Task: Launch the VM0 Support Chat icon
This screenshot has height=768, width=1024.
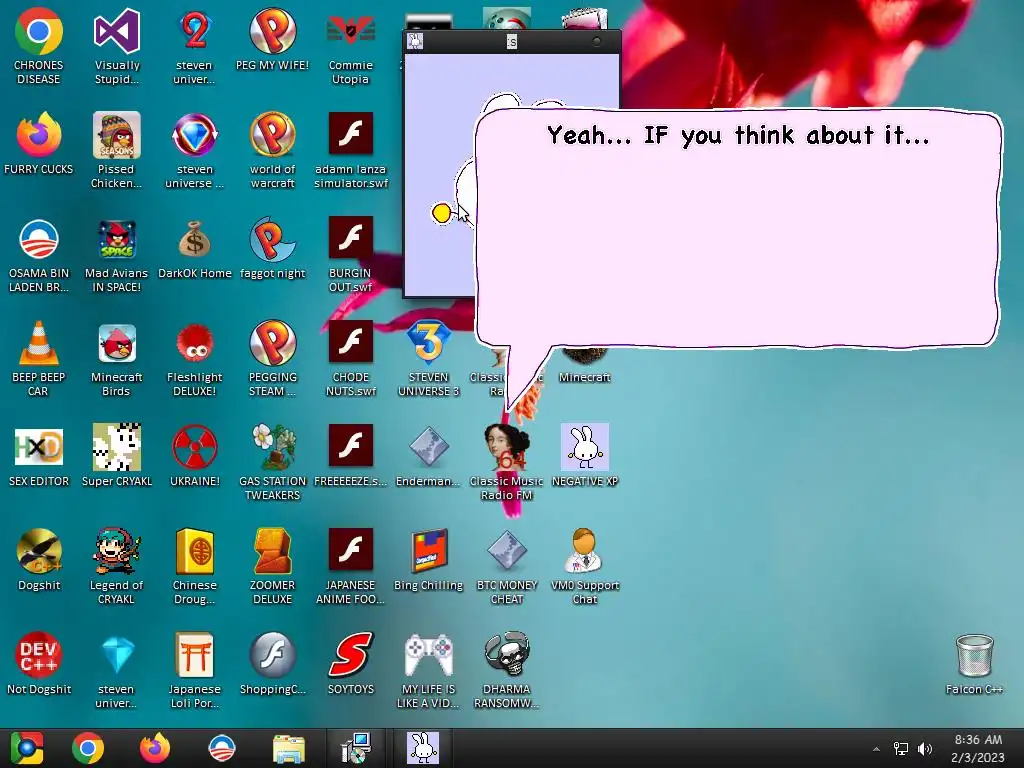Action: (x=584, y=566)
